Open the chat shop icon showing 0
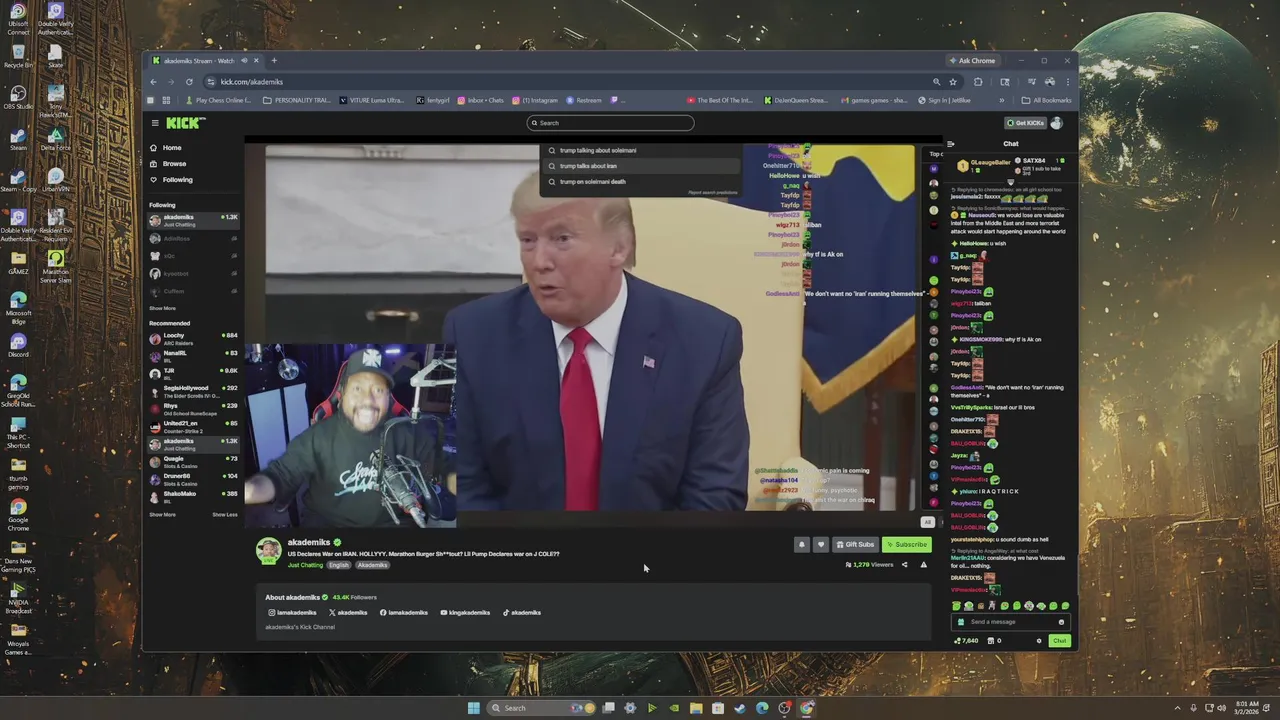 point(994,641)
